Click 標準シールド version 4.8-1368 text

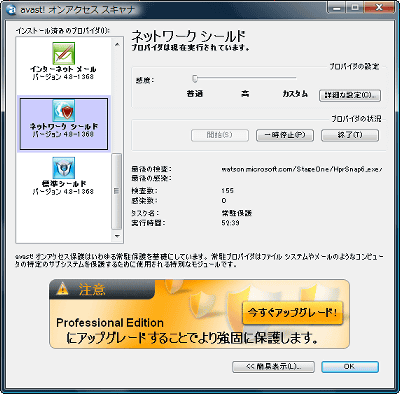click(63, 192)
